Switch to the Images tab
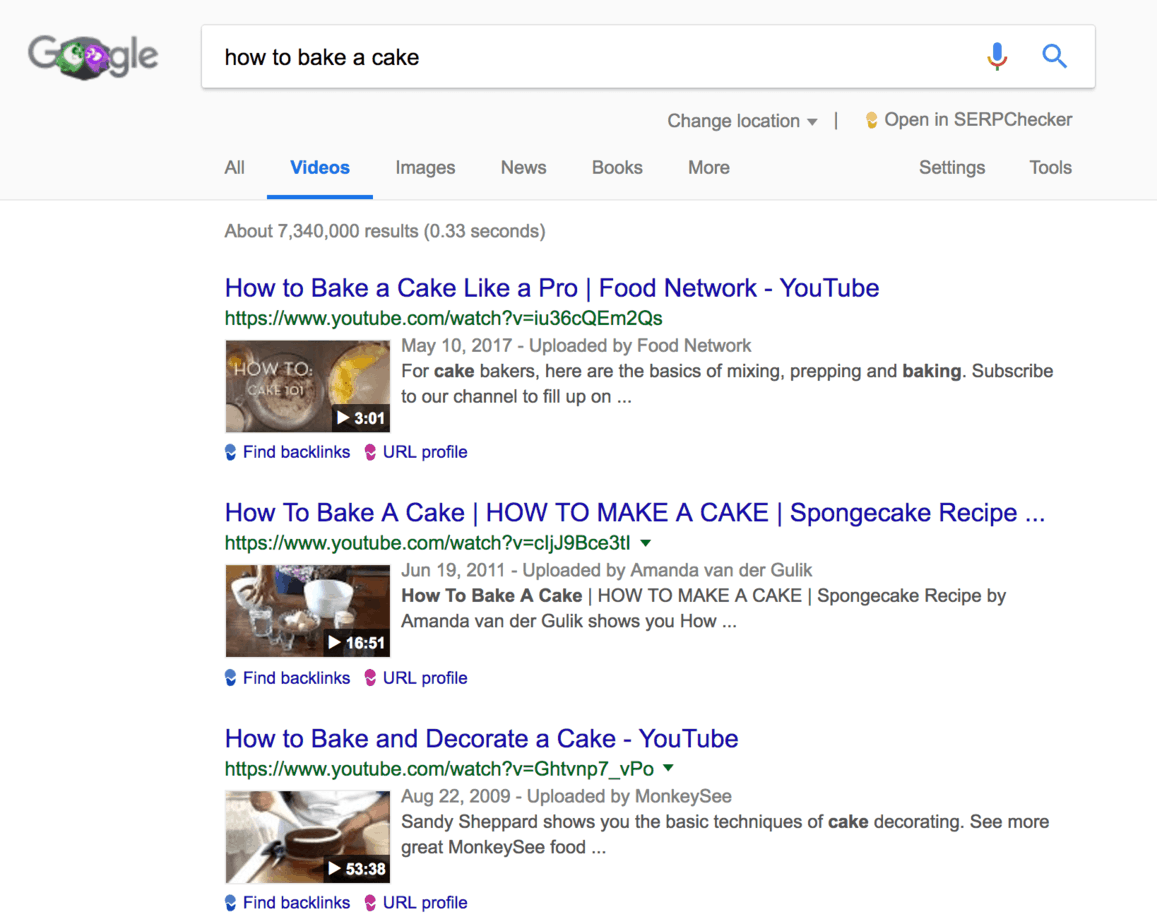Screen dimensions: 1157x924 tap(425, 167)
